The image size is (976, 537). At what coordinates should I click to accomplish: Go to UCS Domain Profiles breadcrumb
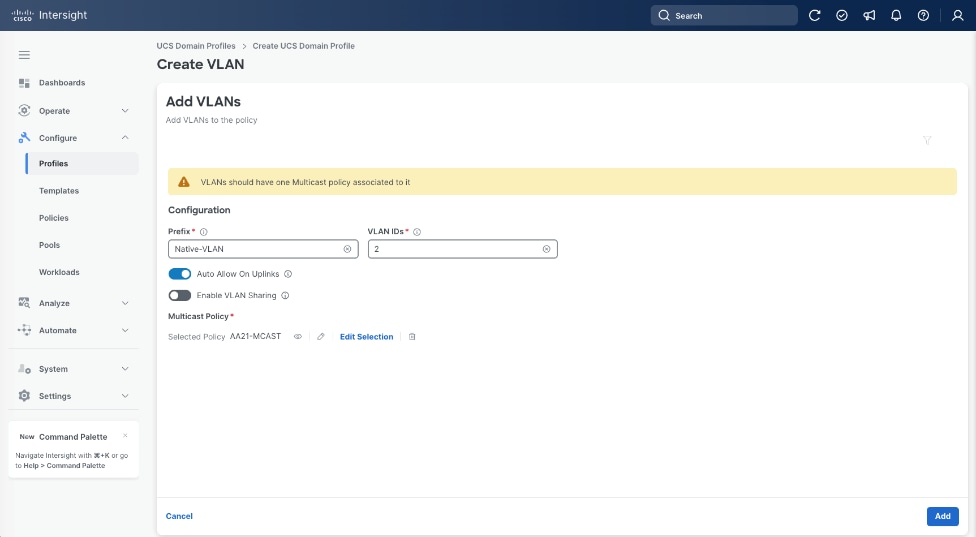196,46
